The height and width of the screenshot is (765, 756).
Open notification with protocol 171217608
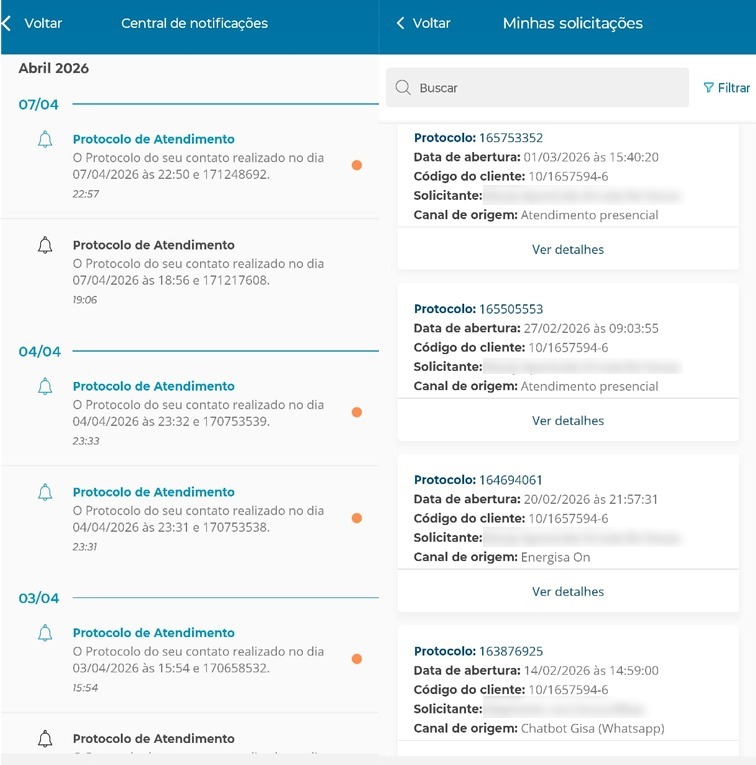click(x=198, y=271)
